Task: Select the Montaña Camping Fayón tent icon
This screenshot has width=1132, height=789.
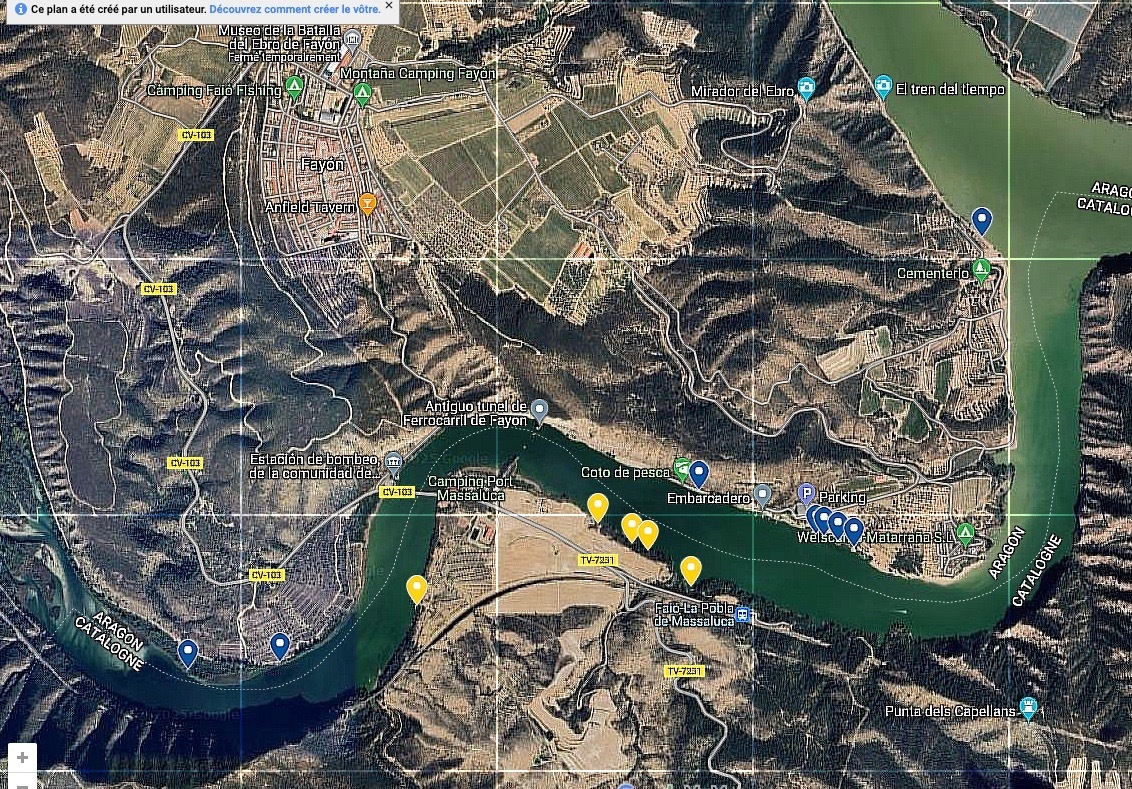Action: (362, 94)
